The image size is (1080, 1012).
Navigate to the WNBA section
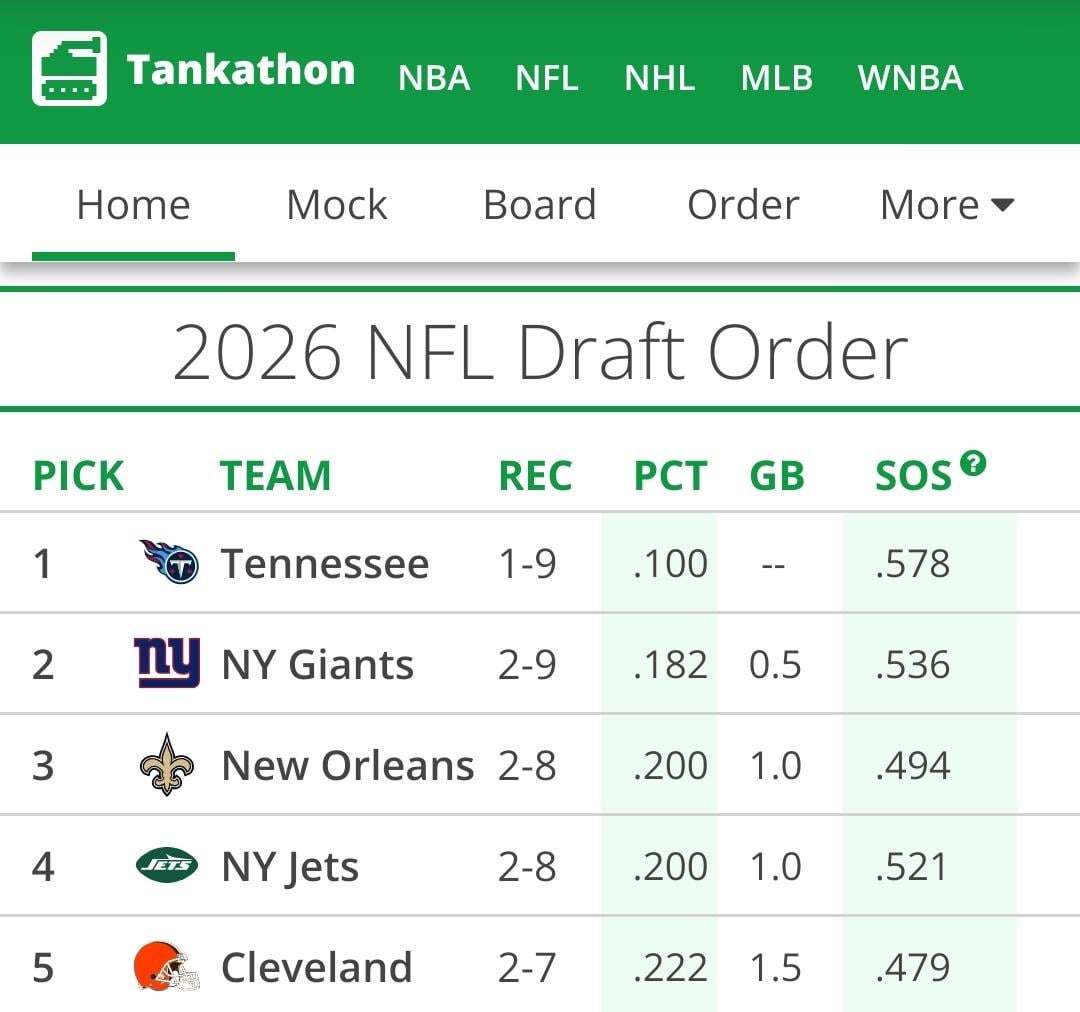point(910,78)
